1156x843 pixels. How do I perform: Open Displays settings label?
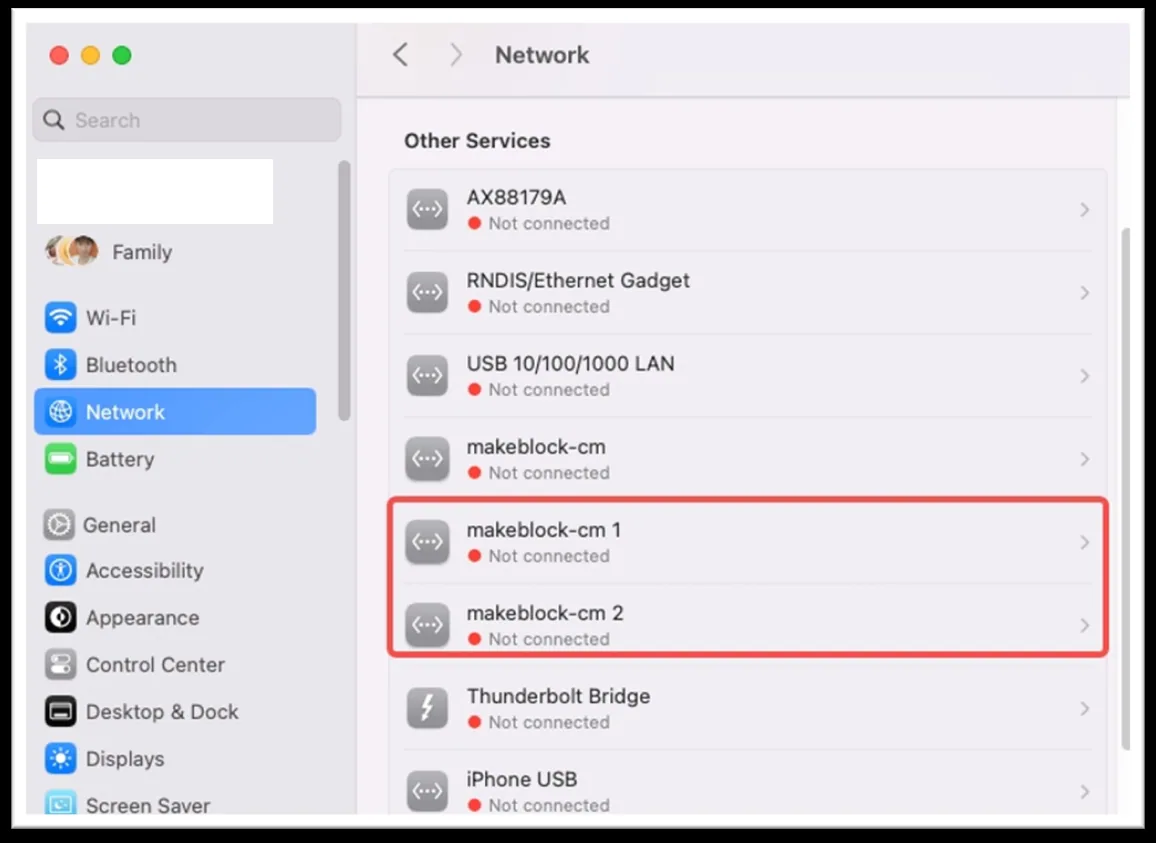pyautogui.click(x=125, y=759)
